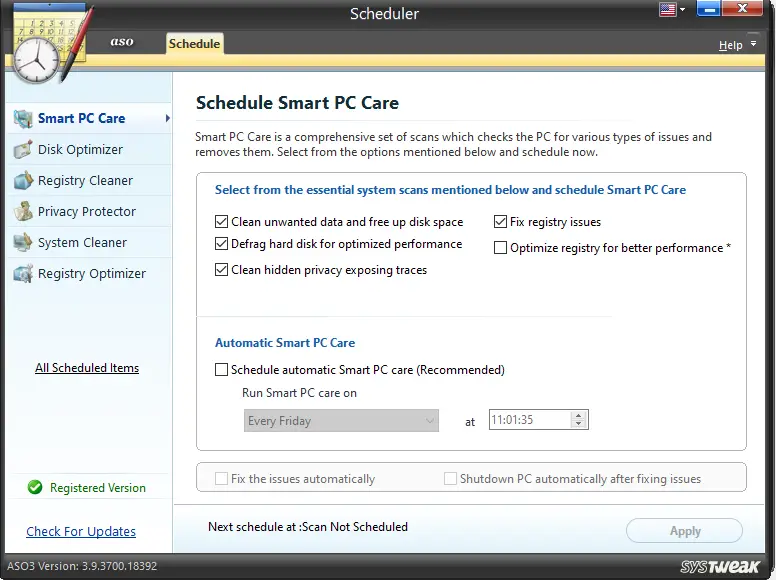Screen dimensions: 776x580
Task: Click the Disk Optimizer sidebar icon
Action: (23, 150)
